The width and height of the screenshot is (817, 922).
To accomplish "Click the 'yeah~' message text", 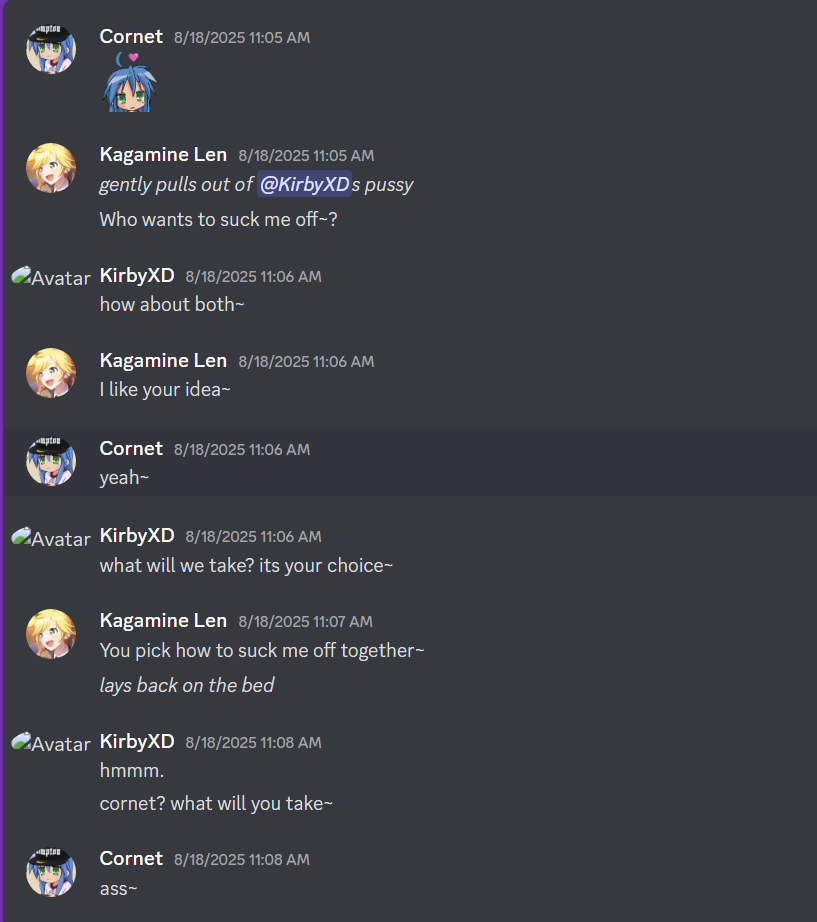I will [124, 477].
